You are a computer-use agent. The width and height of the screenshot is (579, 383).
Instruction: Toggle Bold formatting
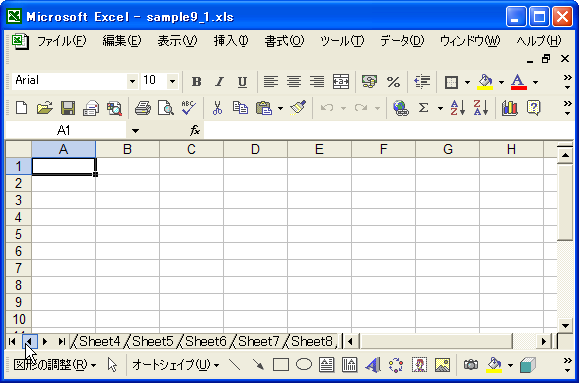click(196, 82)
